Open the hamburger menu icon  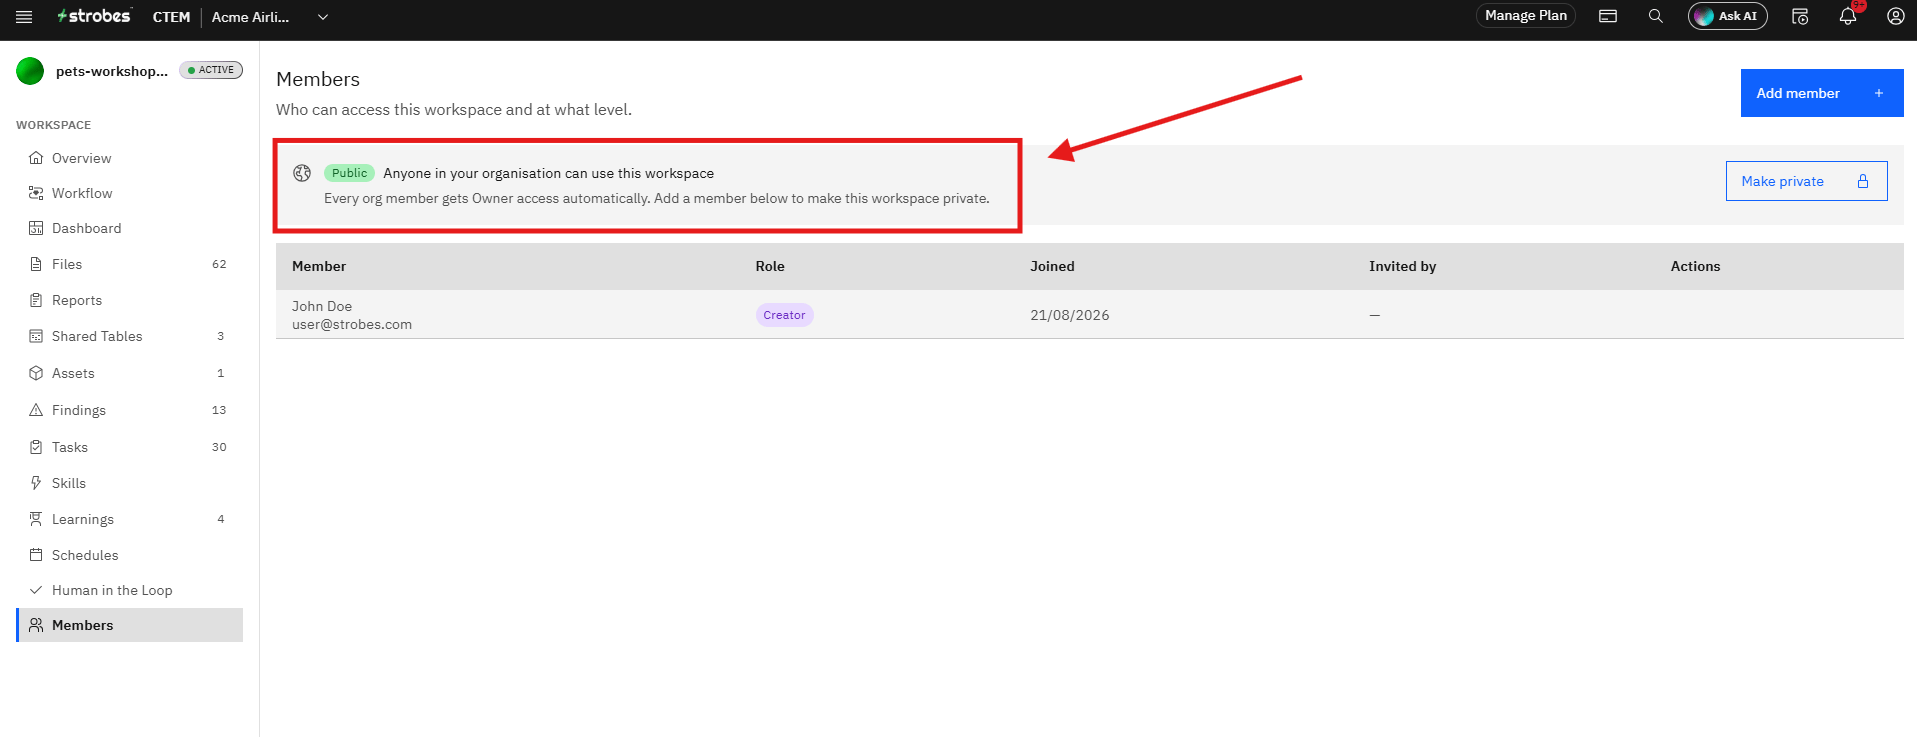(24, 17)
